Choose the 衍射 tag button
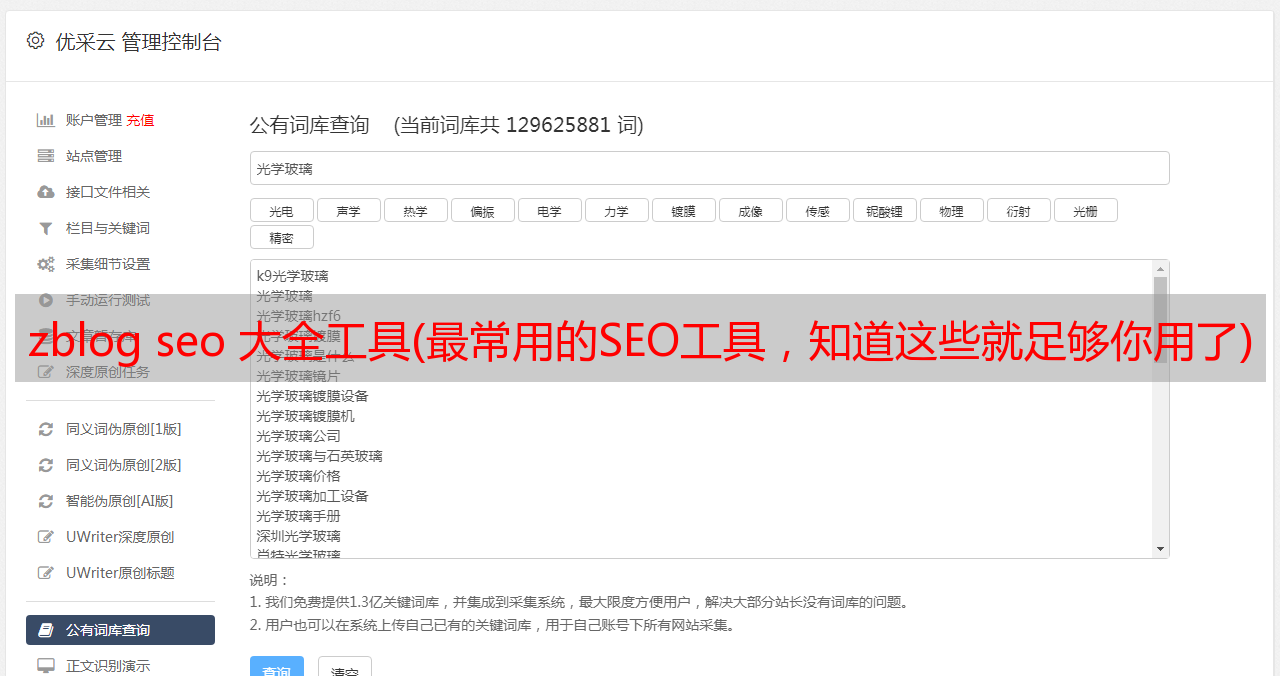1280x676 pixels. [1019, 210]
